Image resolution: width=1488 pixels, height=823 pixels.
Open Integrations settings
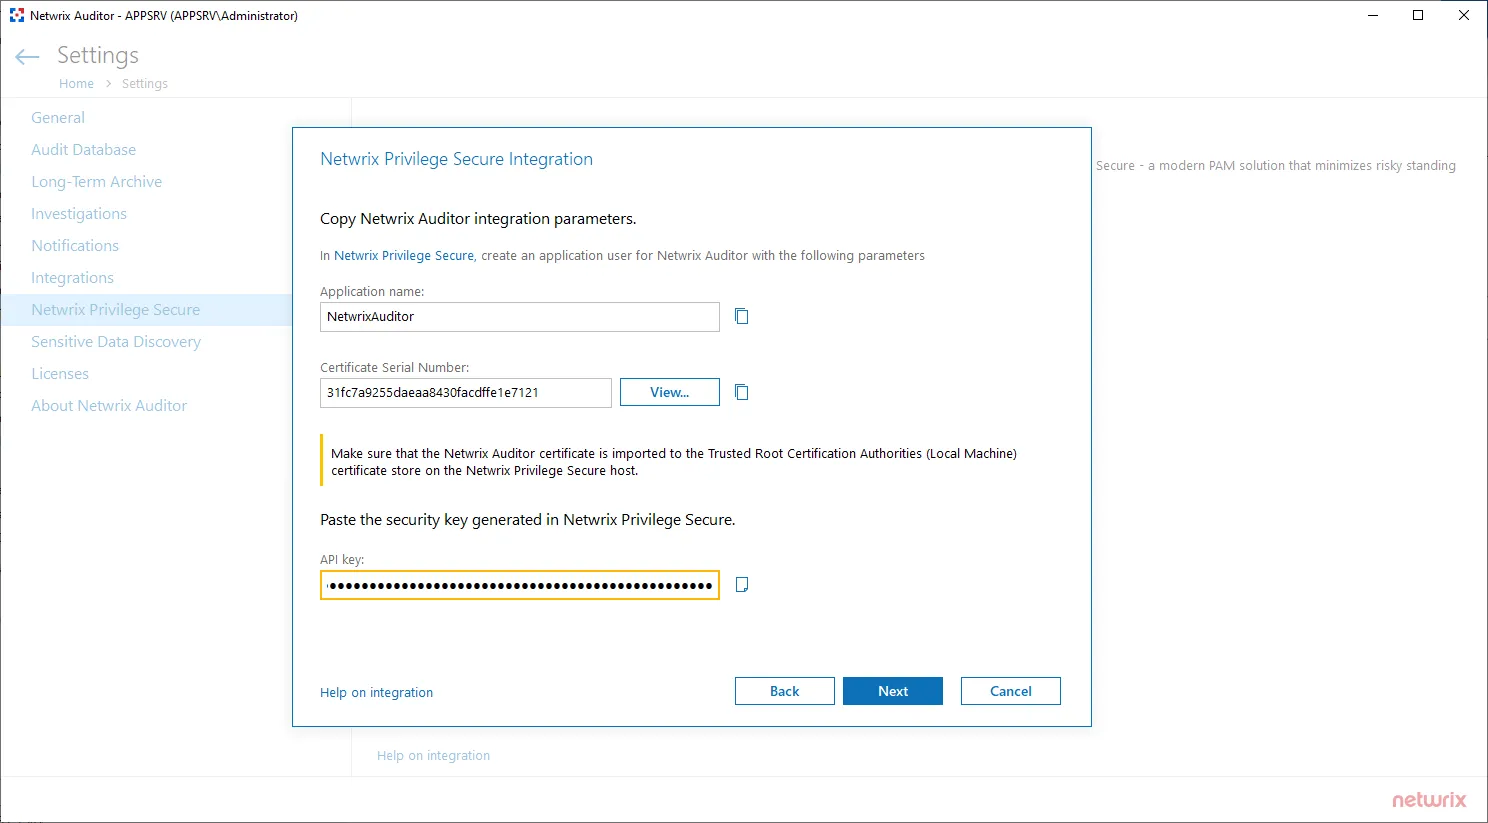[73, 278]
